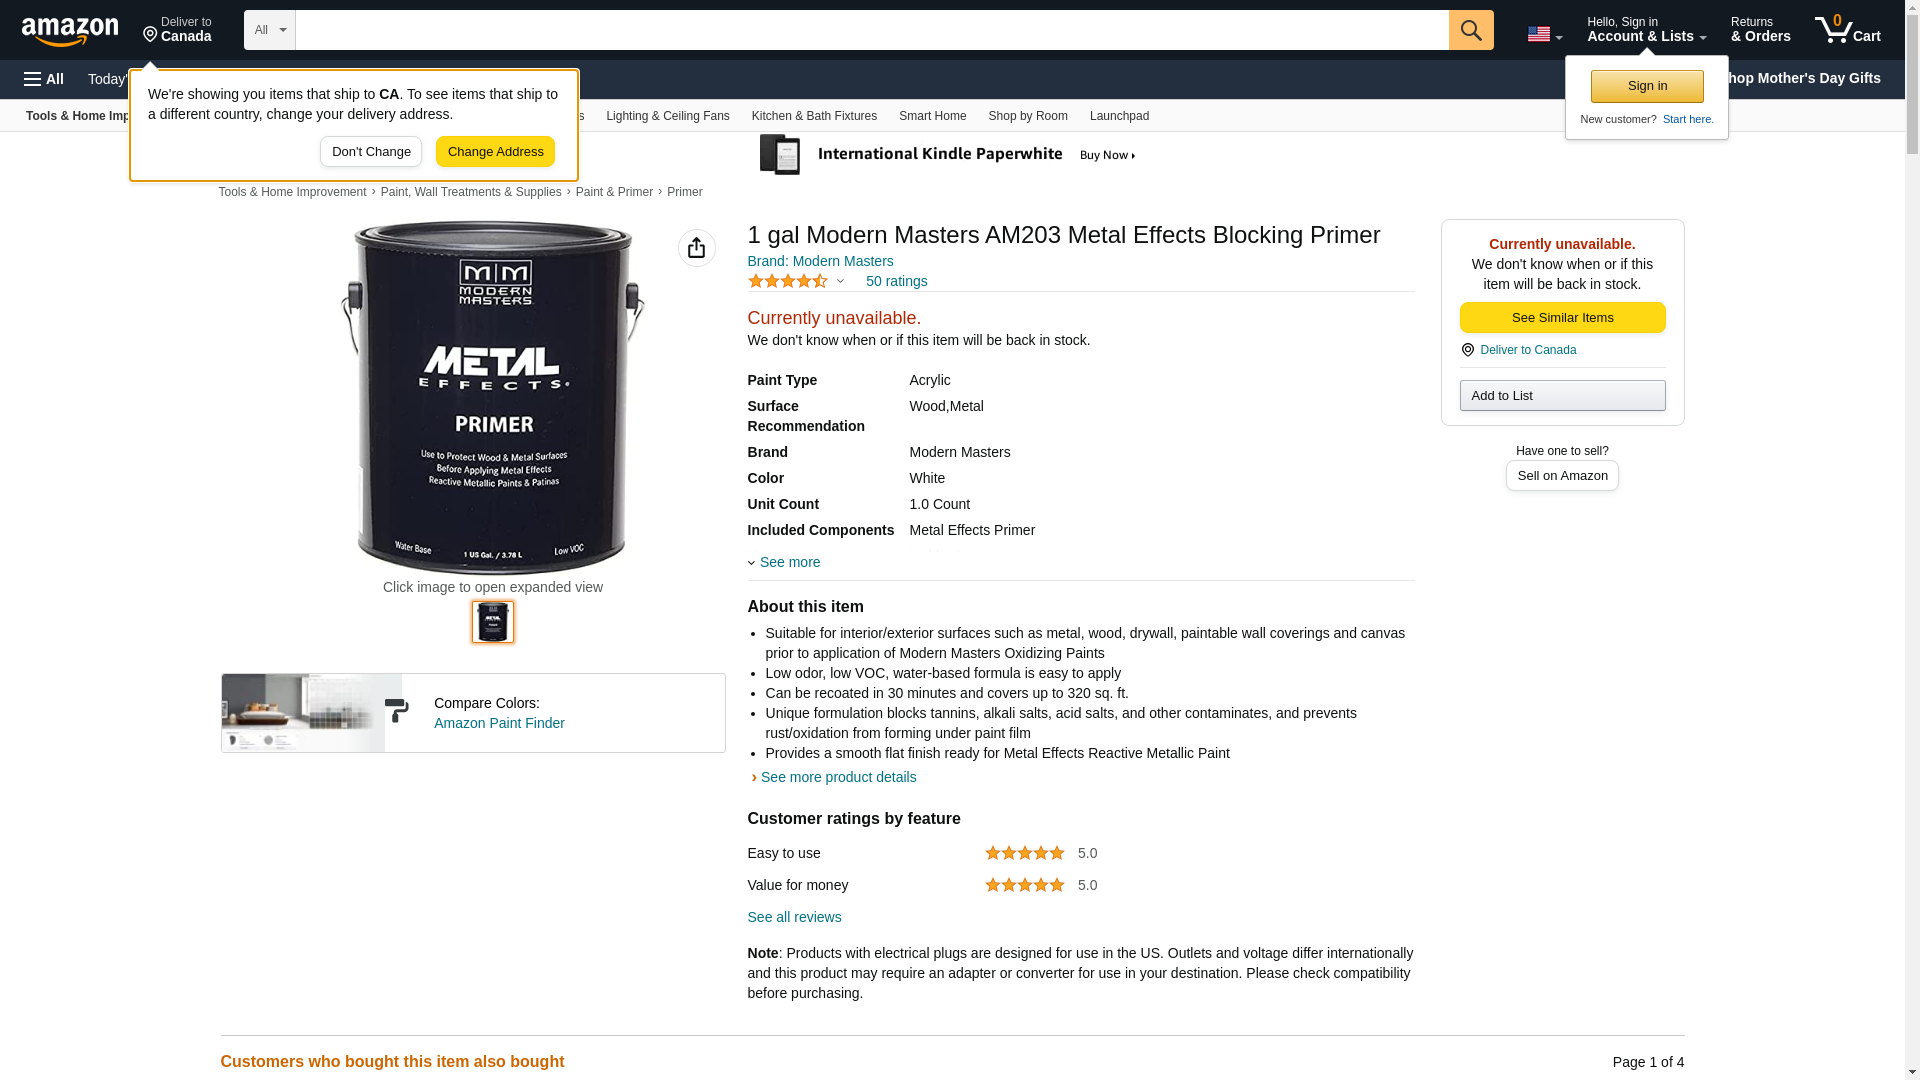Select the primer can thumbnail image

coord(492,622)
